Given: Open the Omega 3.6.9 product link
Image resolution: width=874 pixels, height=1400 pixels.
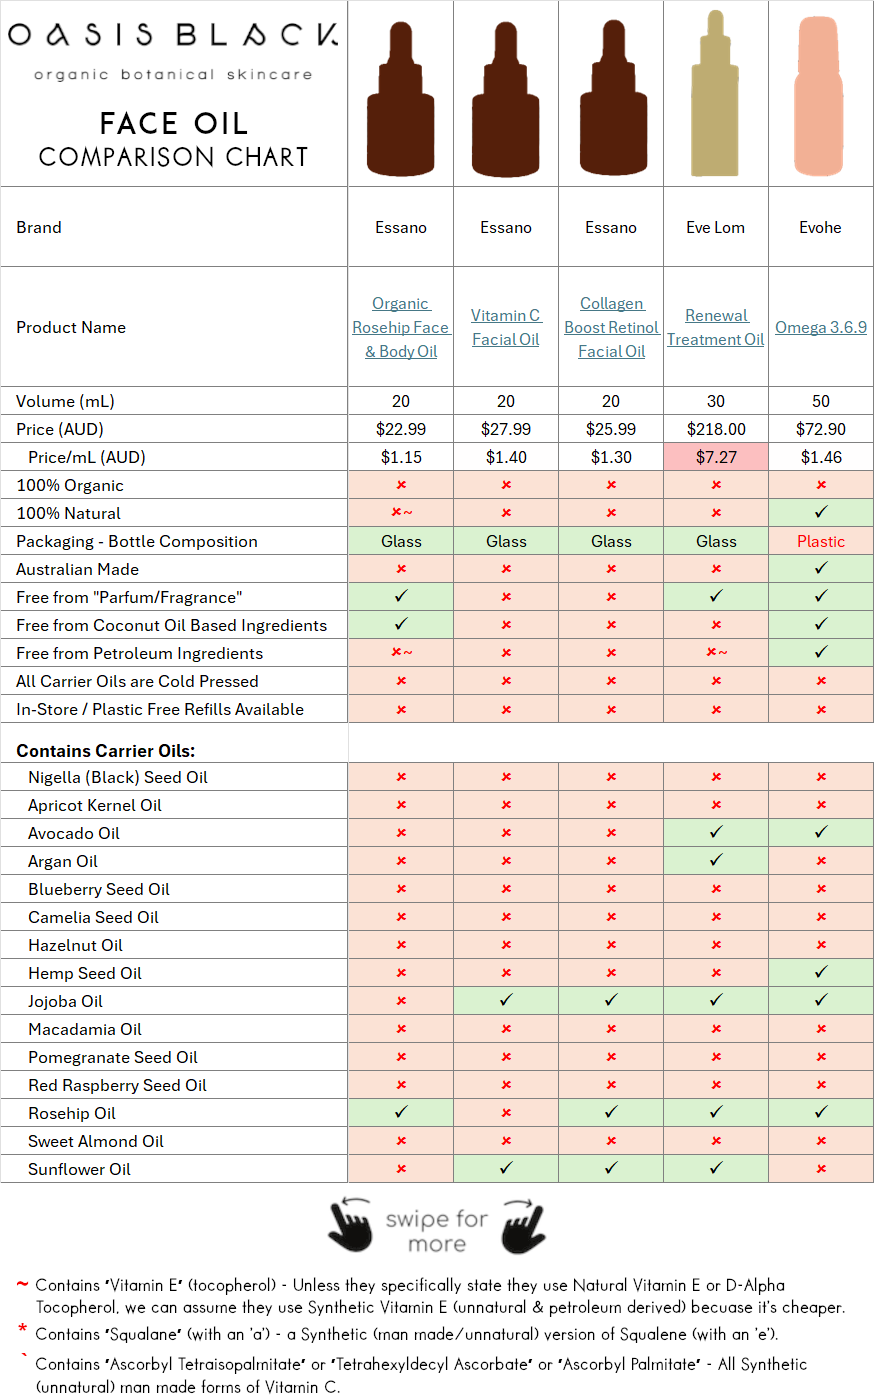Looking at the screenshot, I should (x=821, y=327).
